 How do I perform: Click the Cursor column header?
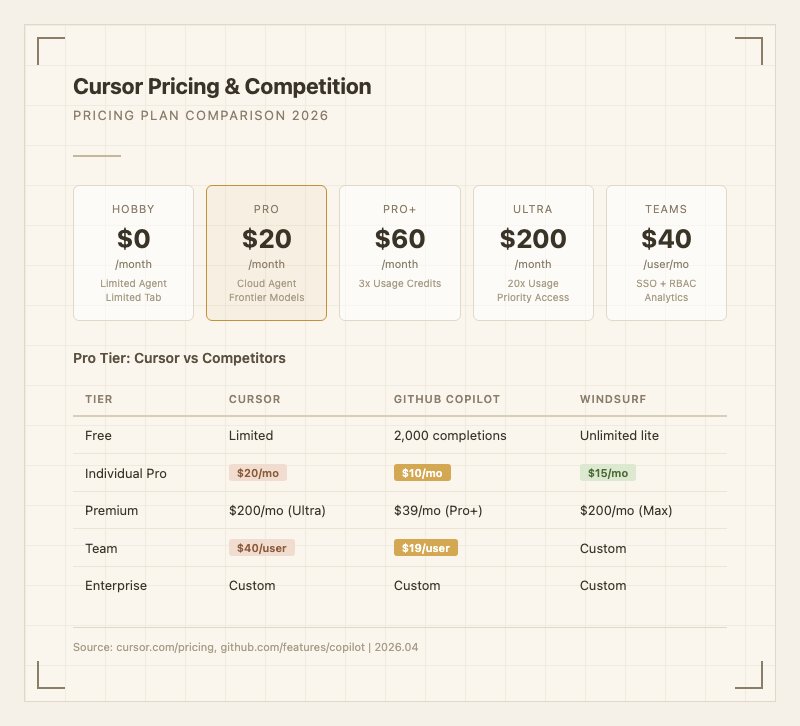[255, 399]
